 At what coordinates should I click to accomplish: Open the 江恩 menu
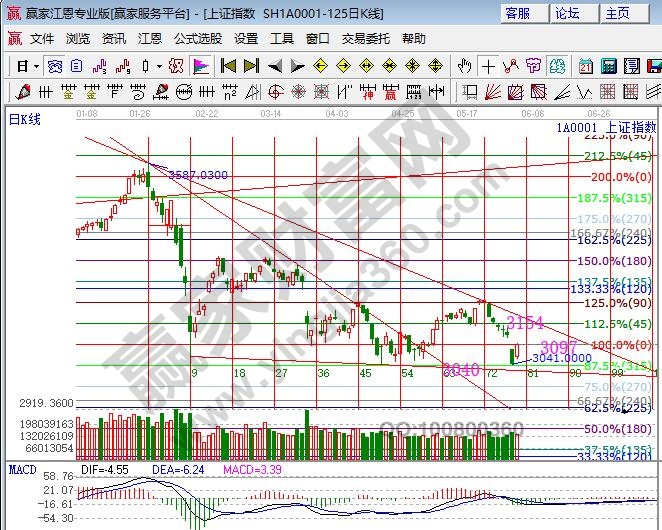pyautogui.click(x=150, y=39)
